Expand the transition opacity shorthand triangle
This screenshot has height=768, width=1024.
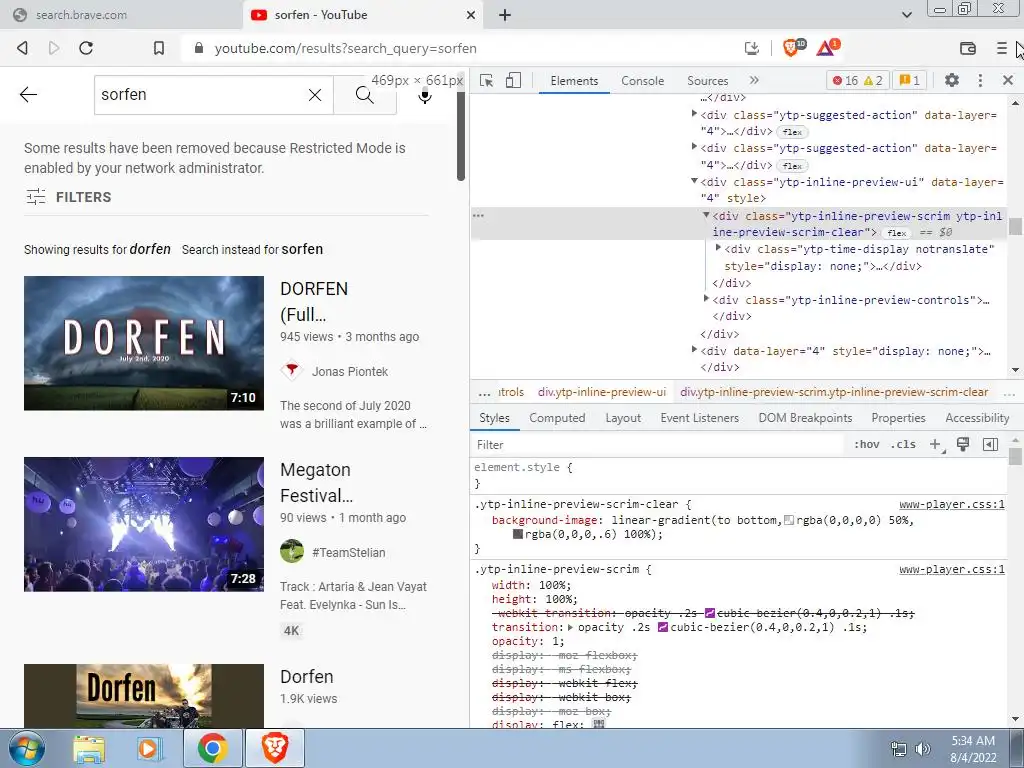click(570, 627)
